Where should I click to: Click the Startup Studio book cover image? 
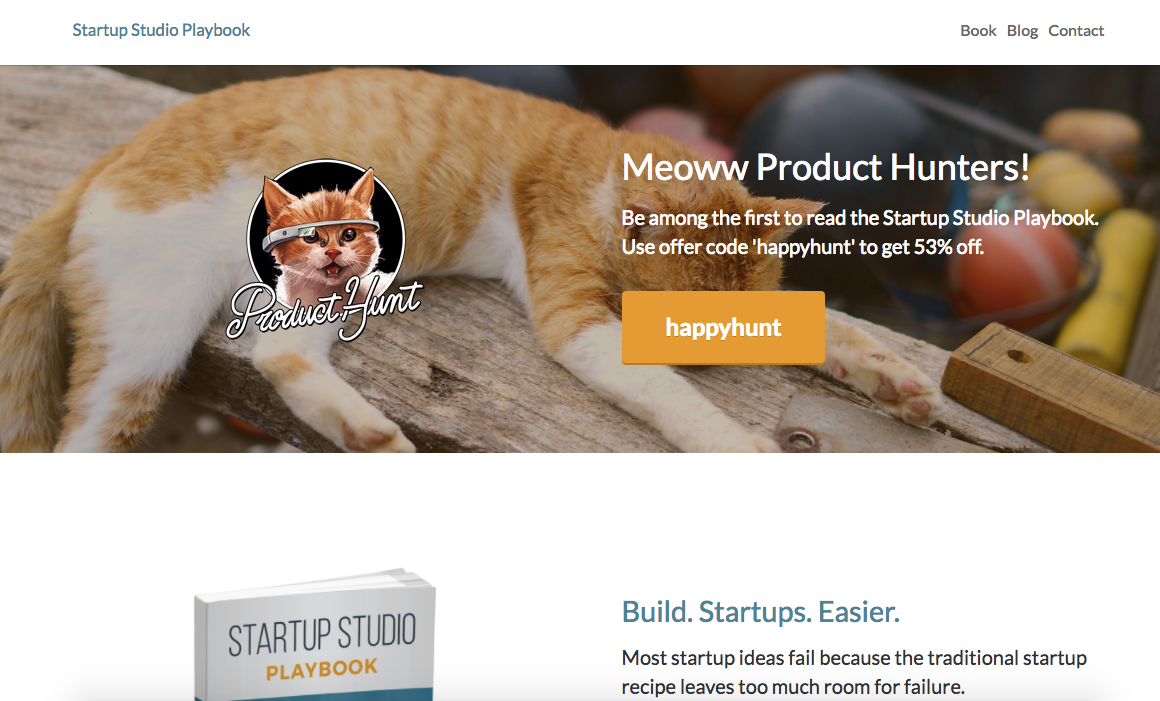pyautogui.click(x=315, y=635)
